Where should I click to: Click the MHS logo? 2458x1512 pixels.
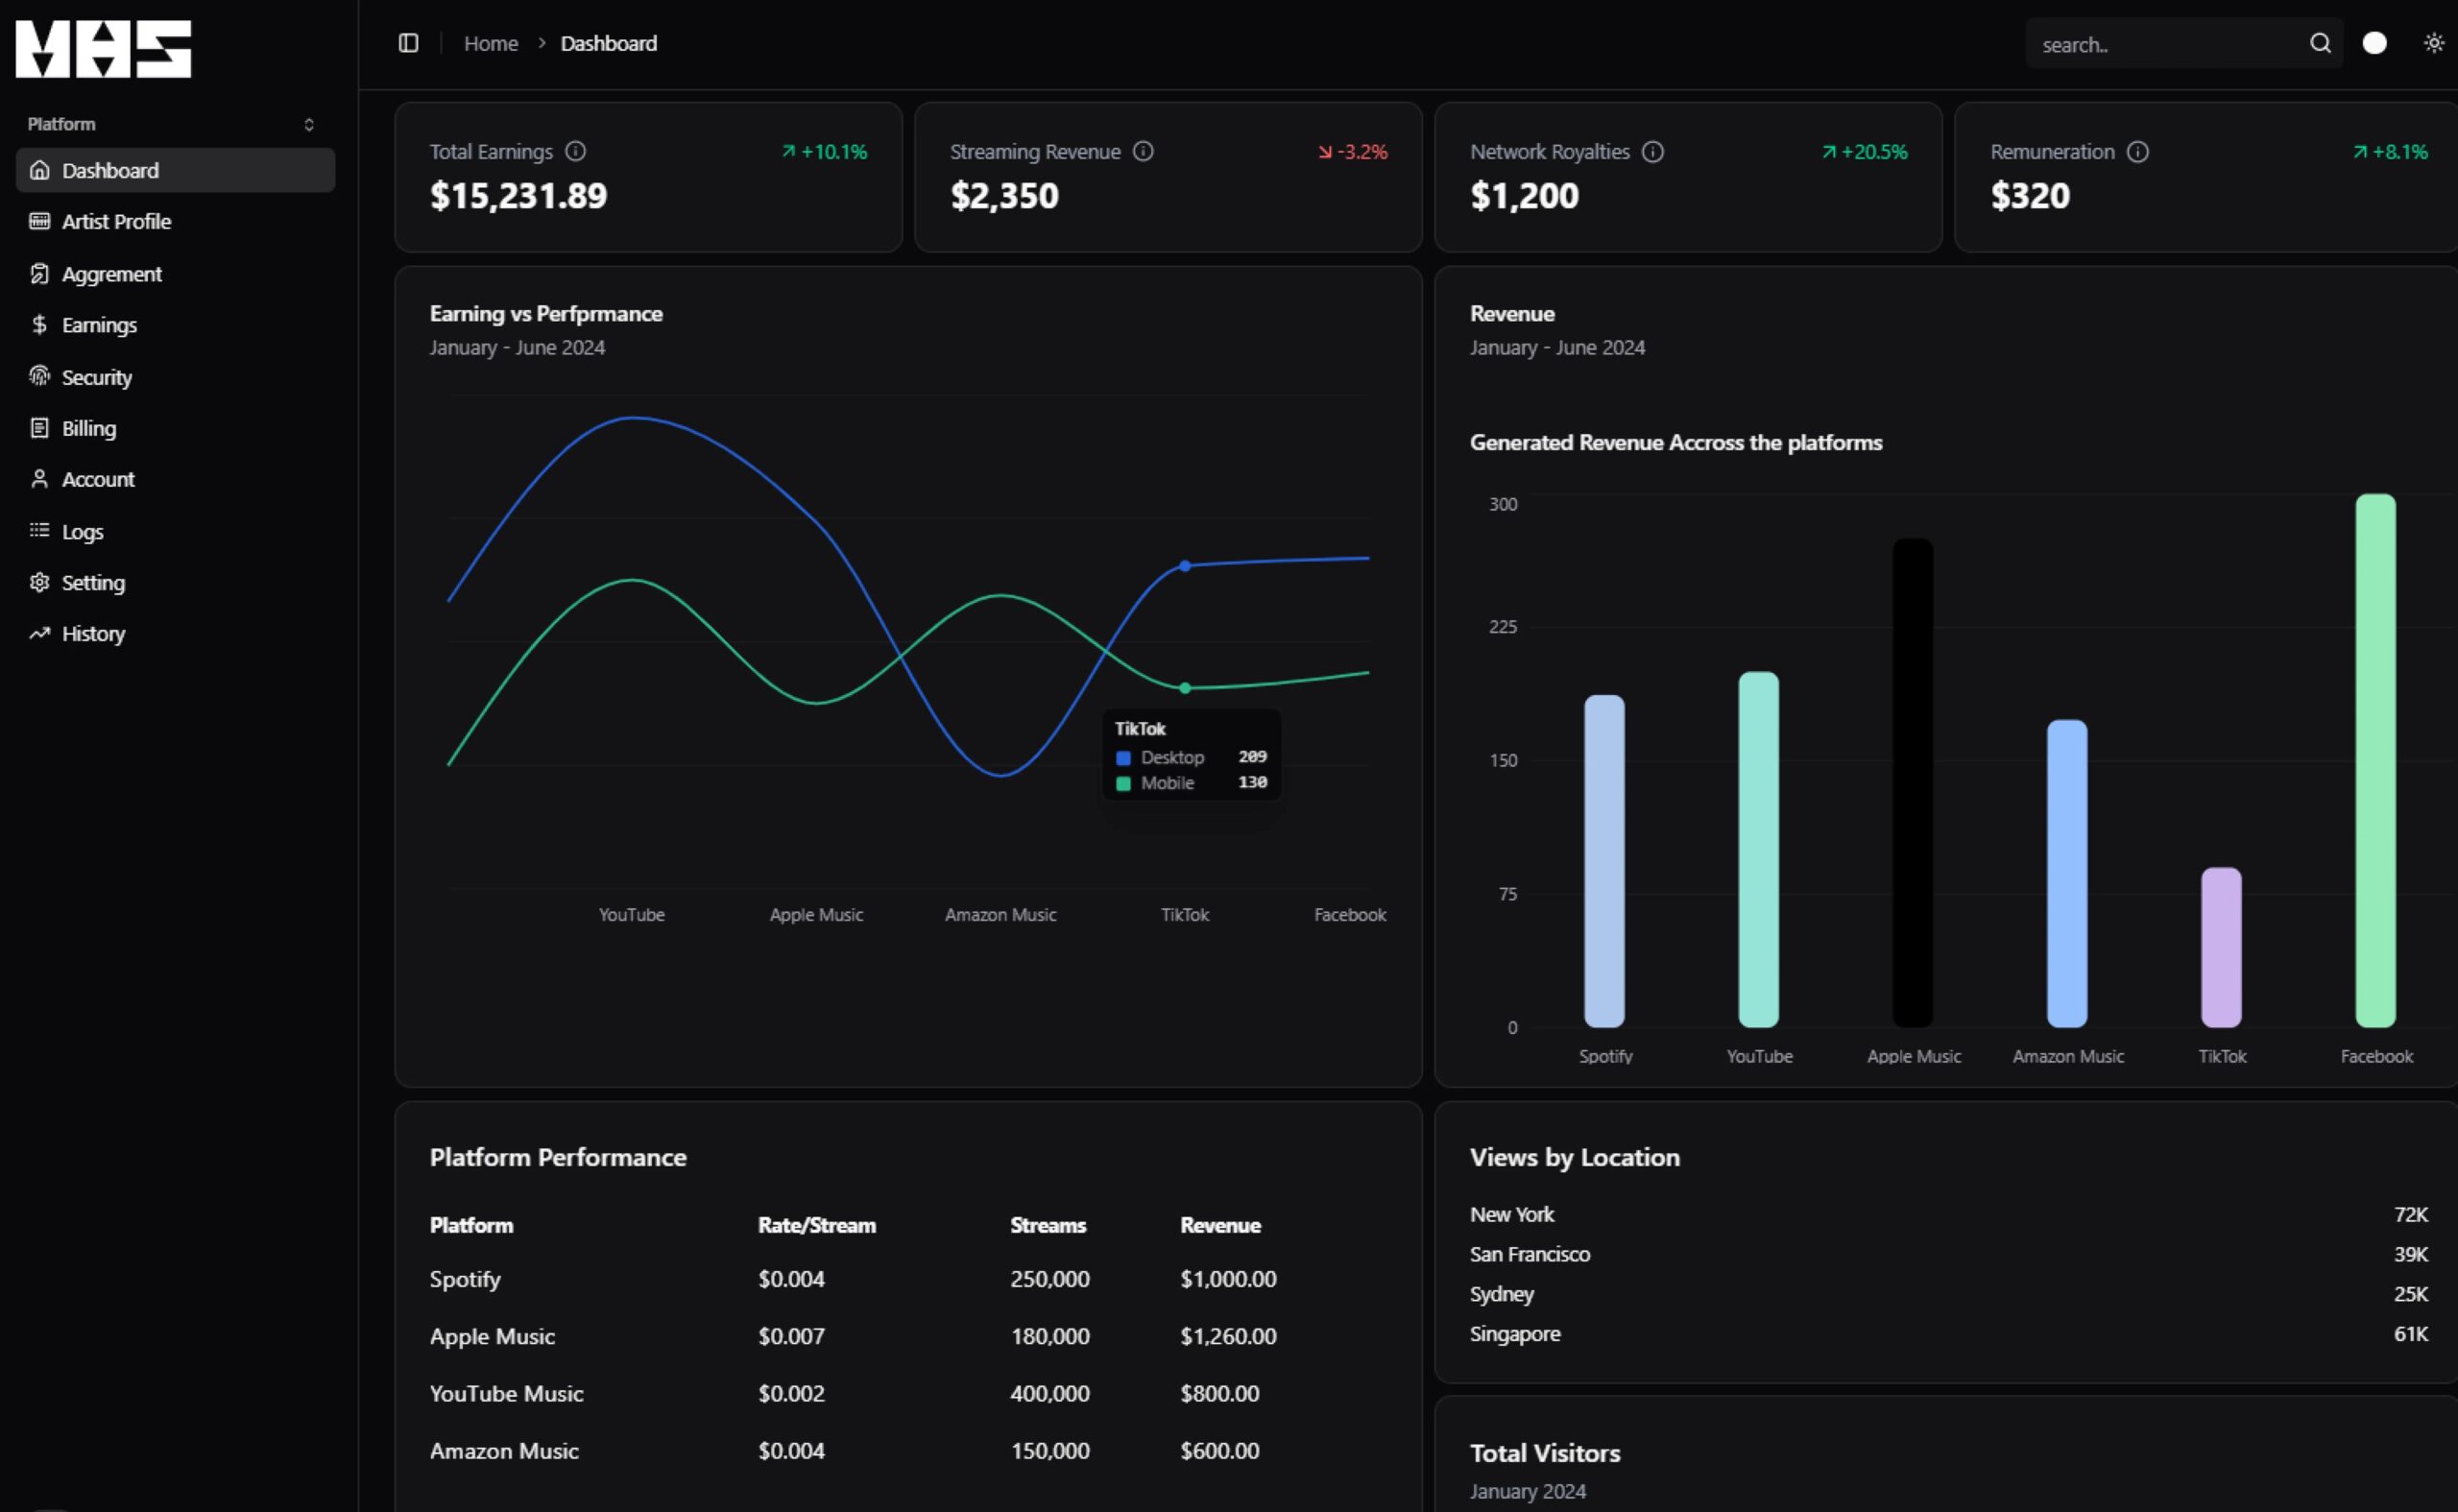click(103, 48)
